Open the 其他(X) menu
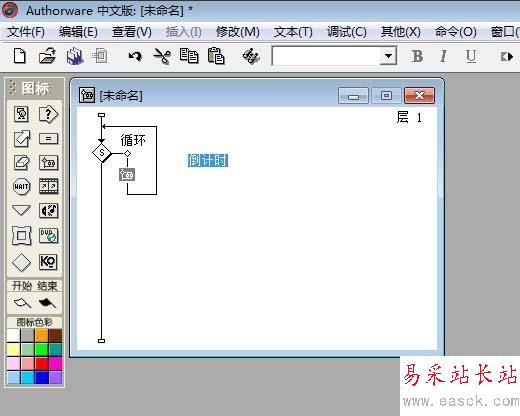Viewport: 520px width, 416px height. tap(401, 32)
